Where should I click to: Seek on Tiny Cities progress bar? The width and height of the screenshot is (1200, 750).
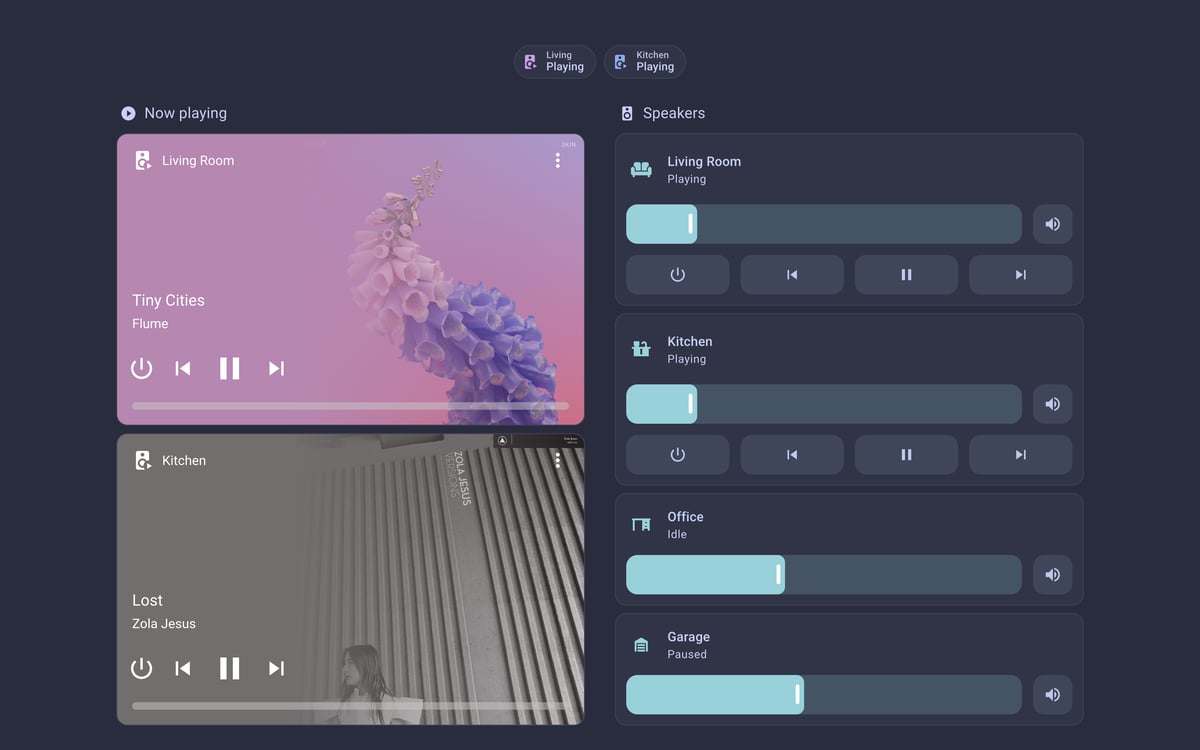point(350,406)
